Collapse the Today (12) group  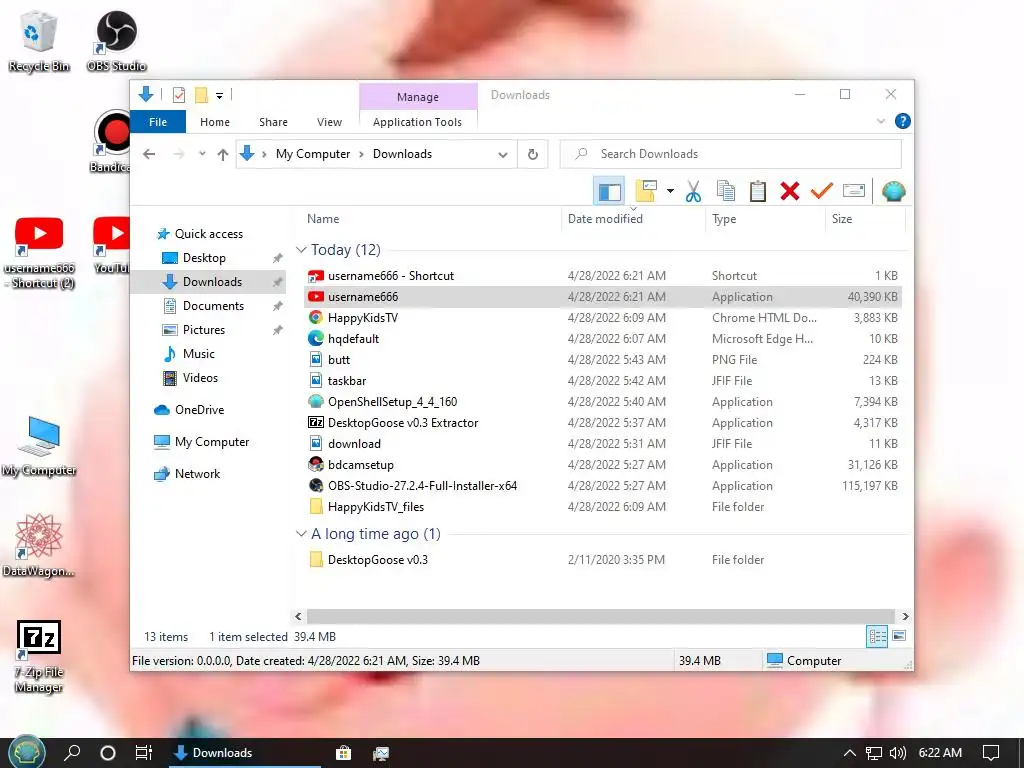point(301,249)
